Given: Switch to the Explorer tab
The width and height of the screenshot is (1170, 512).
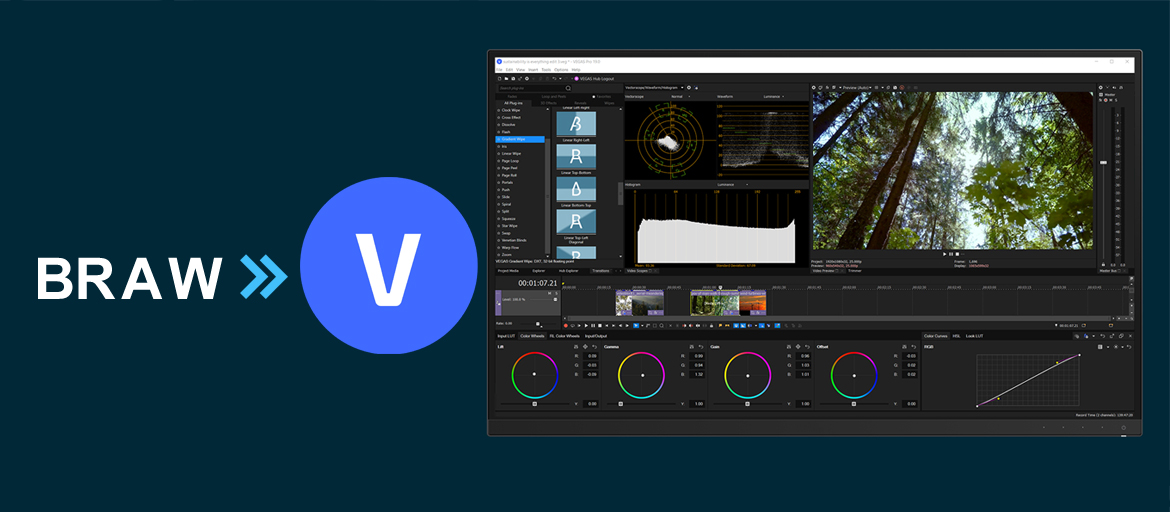Looking at the screenshot, I should [x=539, y=271].
